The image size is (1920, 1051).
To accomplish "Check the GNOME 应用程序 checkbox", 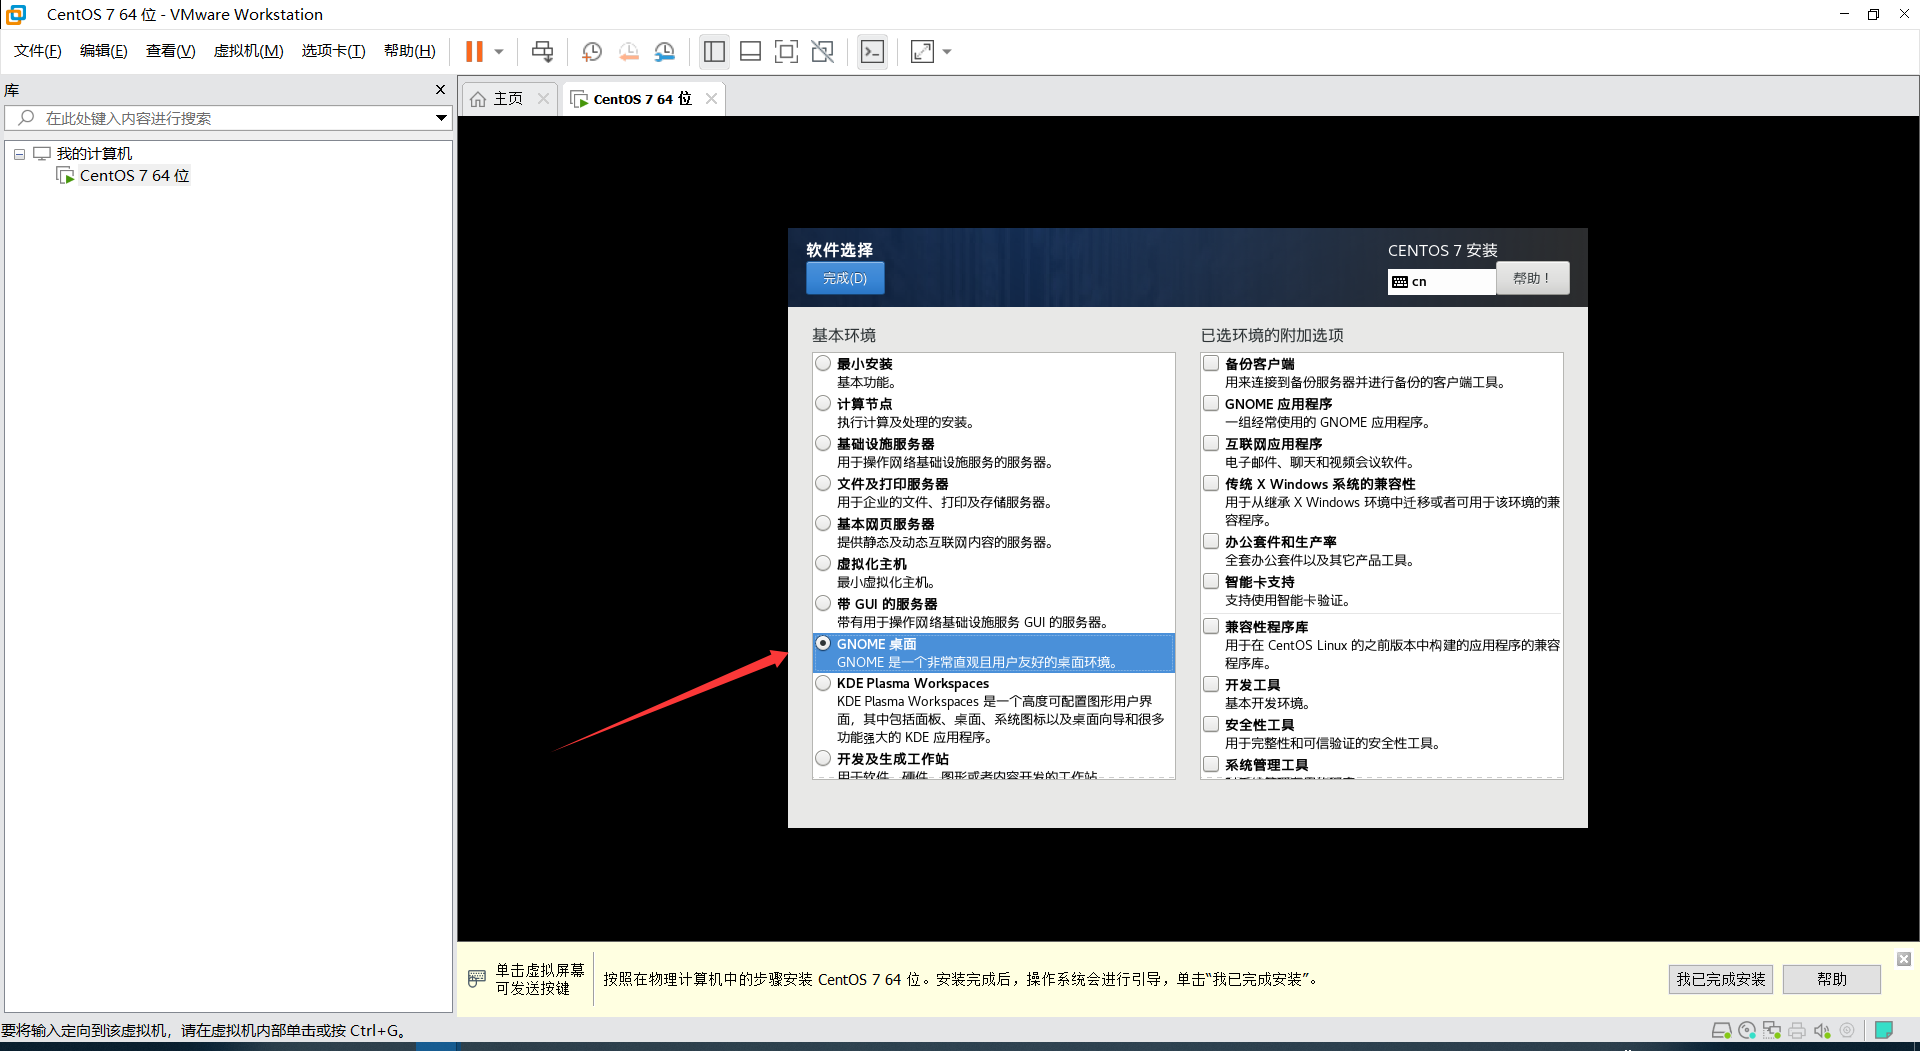I will point(1211,403).
